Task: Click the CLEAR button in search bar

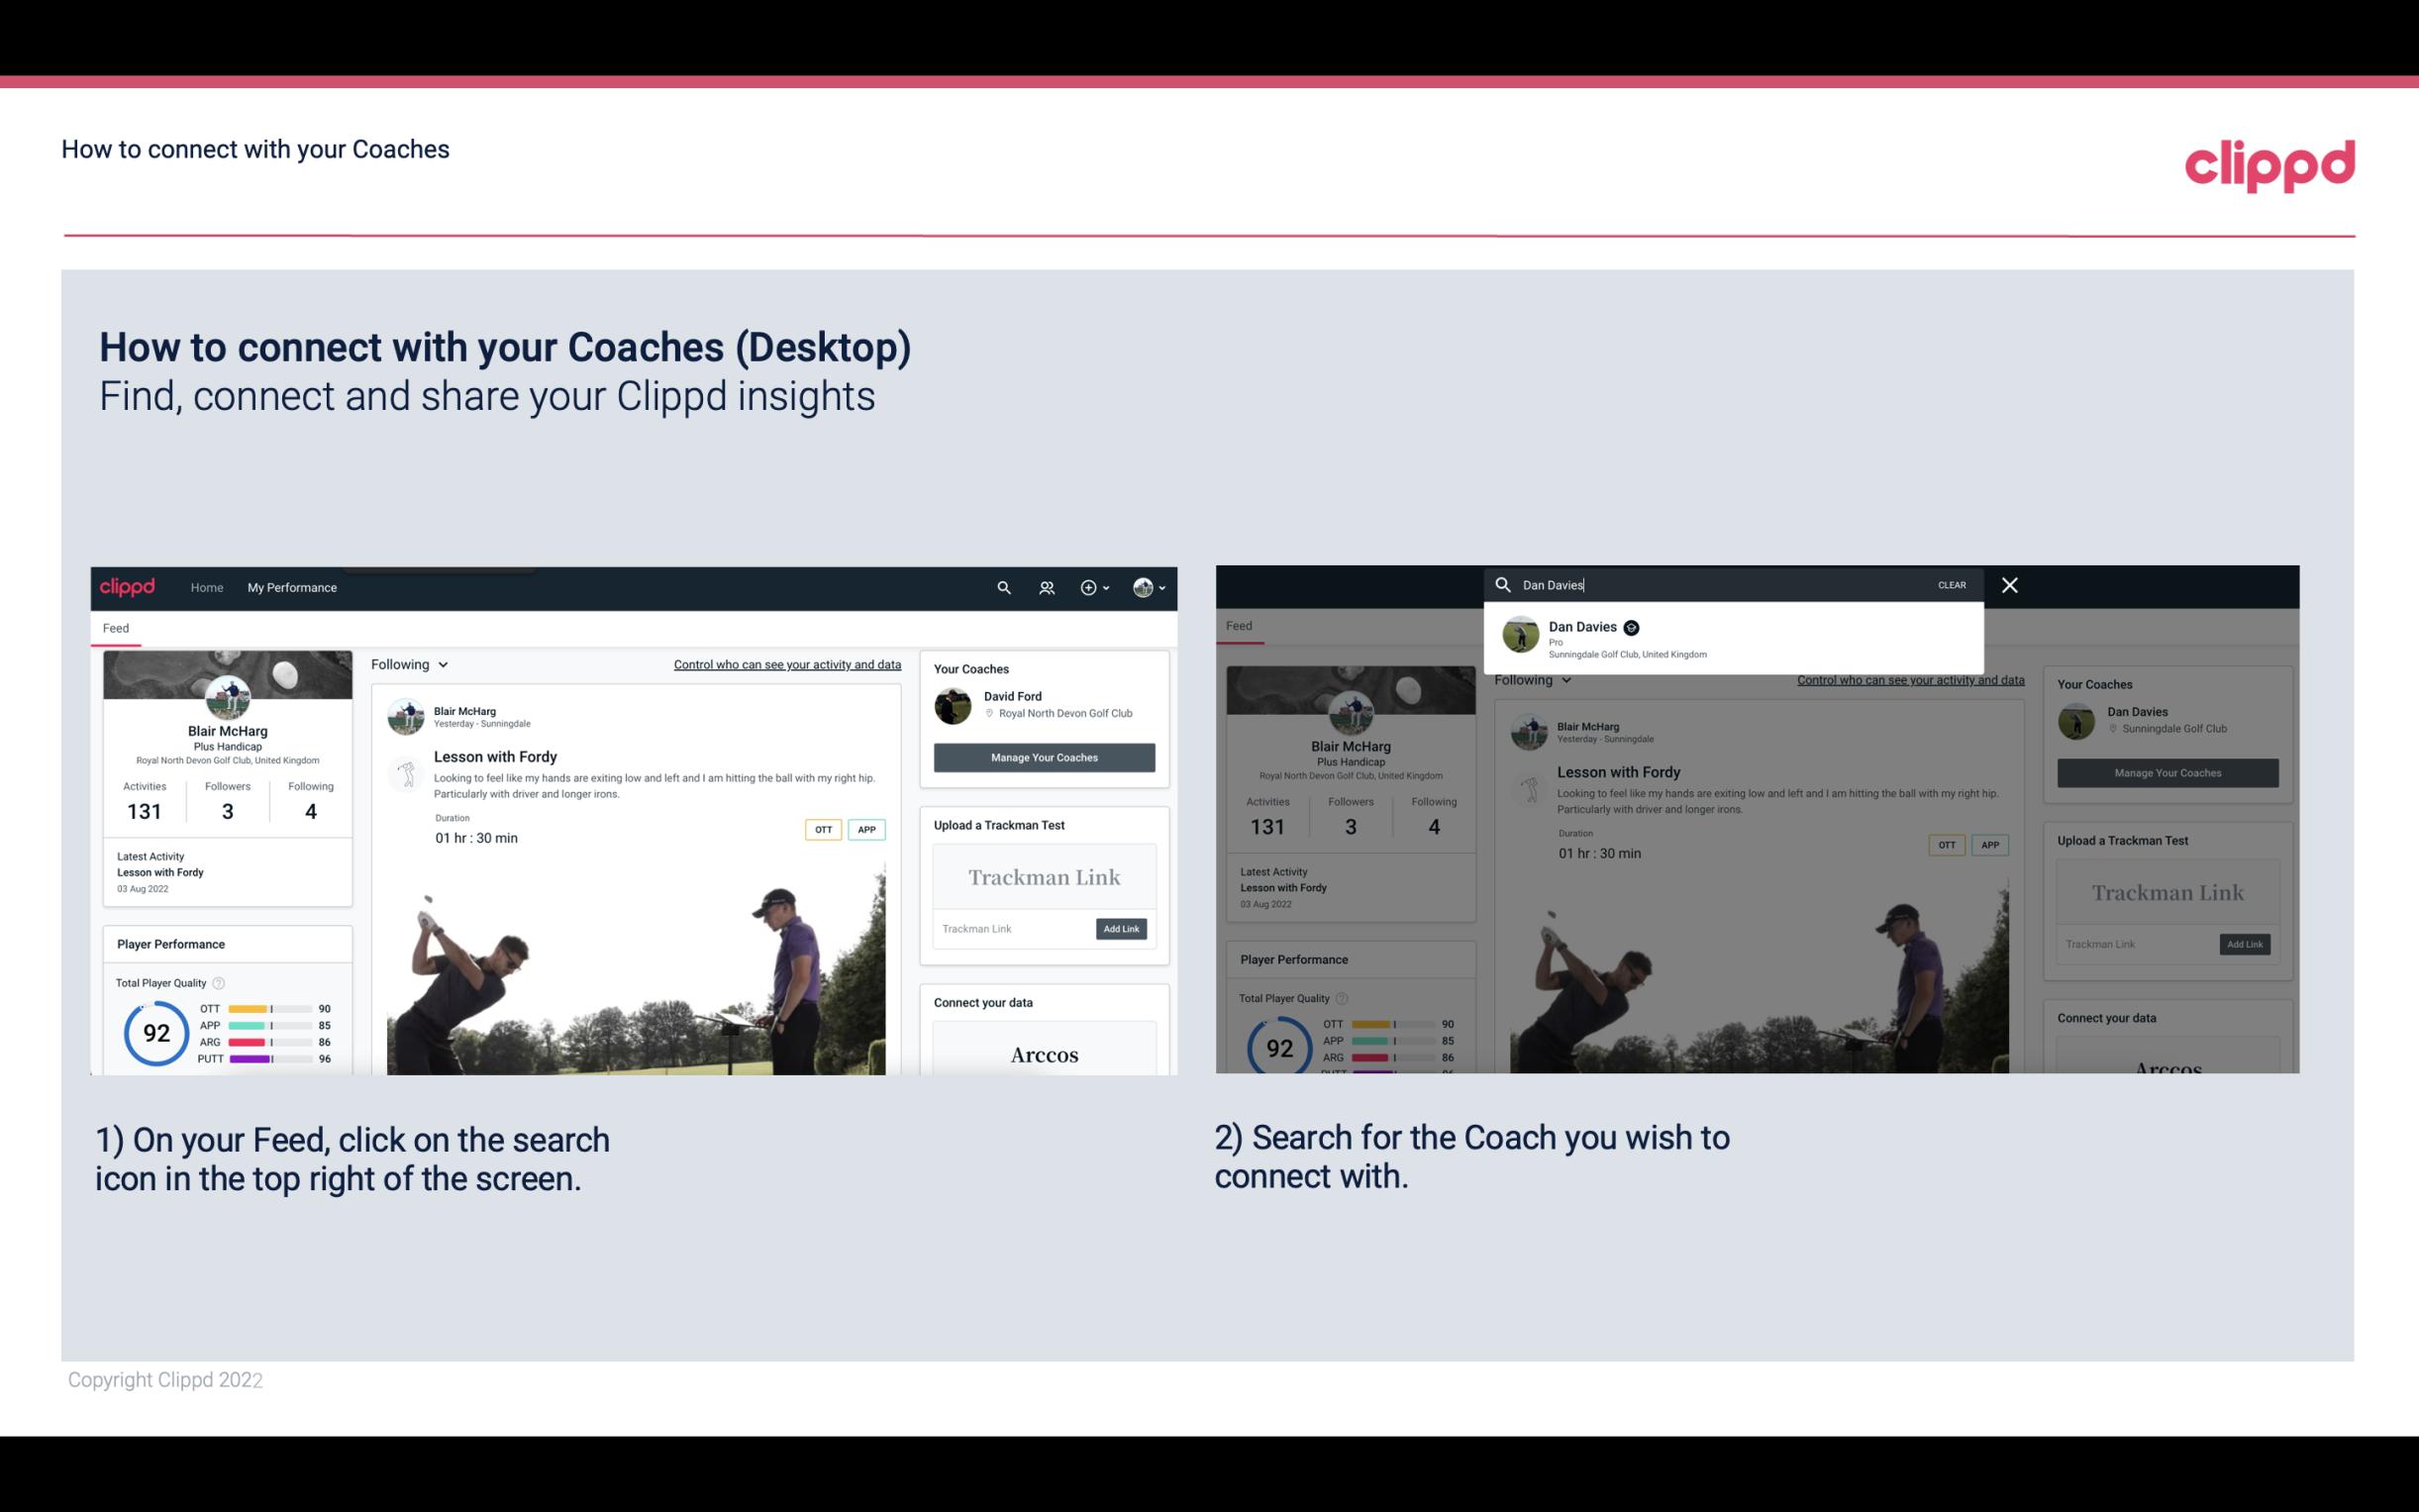Action: 1951,583
